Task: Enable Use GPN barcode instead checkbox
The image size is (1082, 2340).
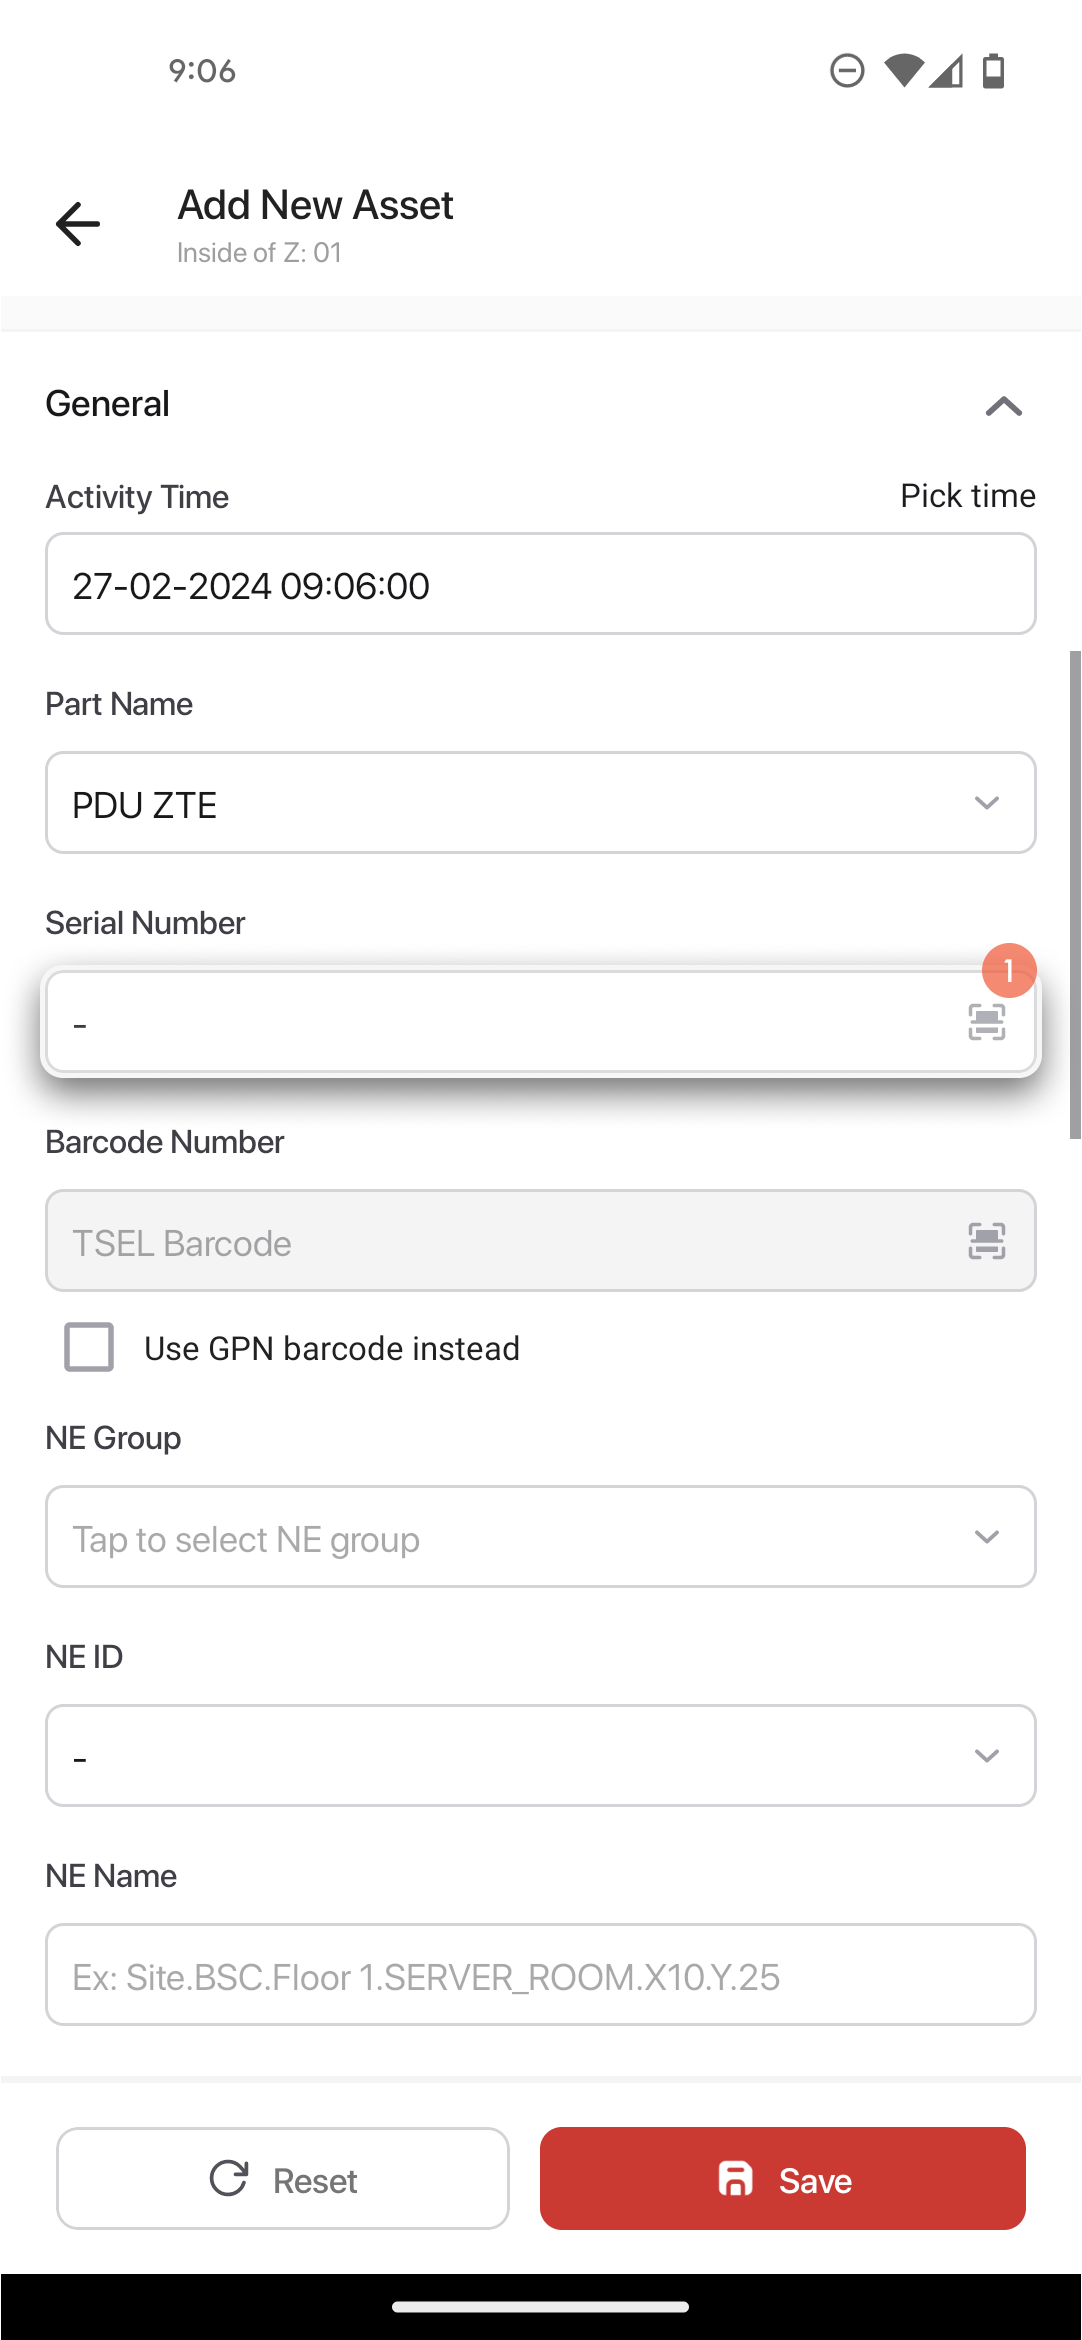Action: point(89,1347)
